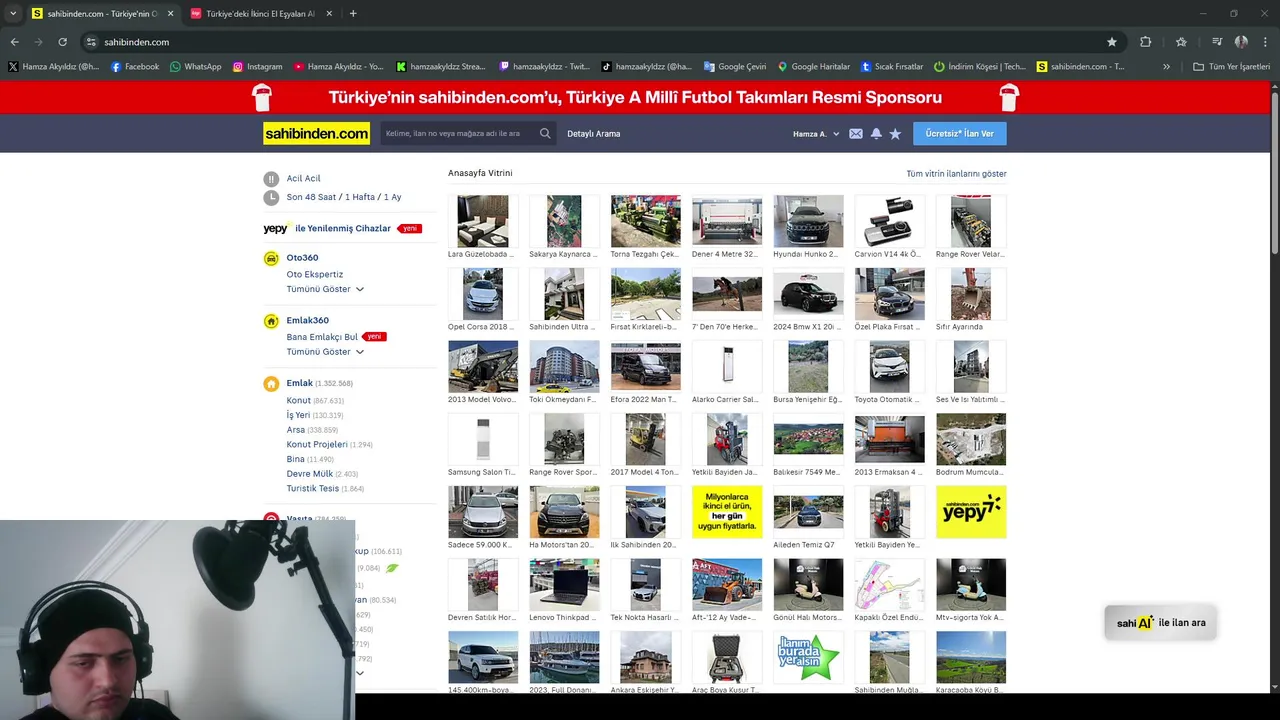Click the clock icon beside Son 48 Saat
Viewport: 1280px width, 720px height.
pos(271,198)
